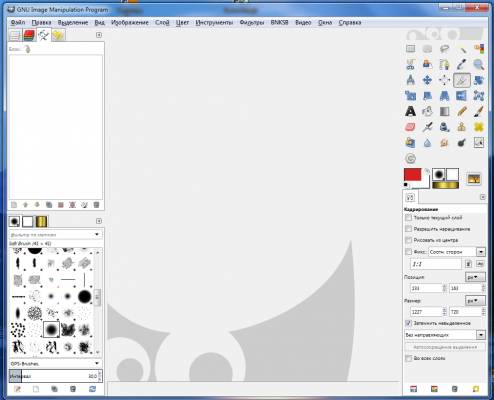
Task: Open the 'GPS-Brushes' tag dropdown
Action: (x=56, y=363)
